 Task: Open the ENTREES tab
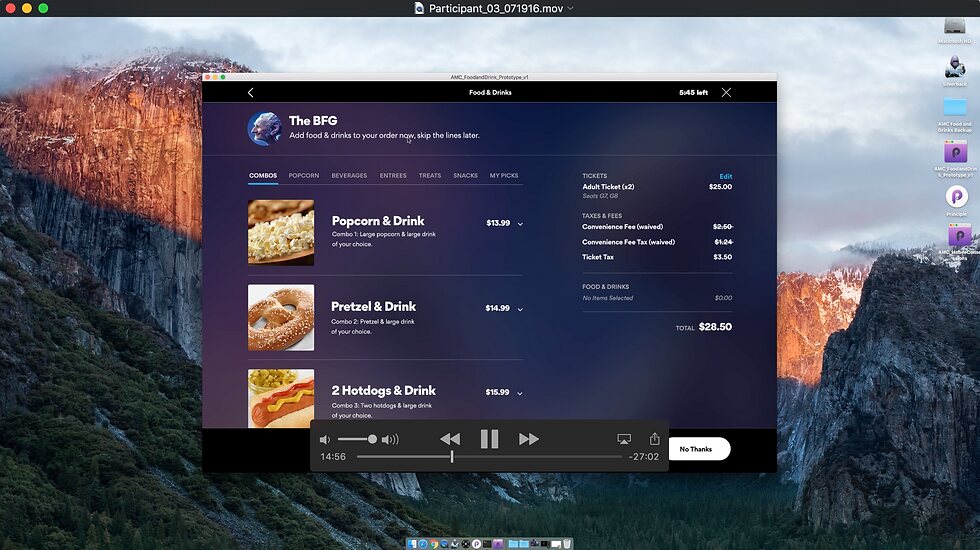(x=393, y=176)
